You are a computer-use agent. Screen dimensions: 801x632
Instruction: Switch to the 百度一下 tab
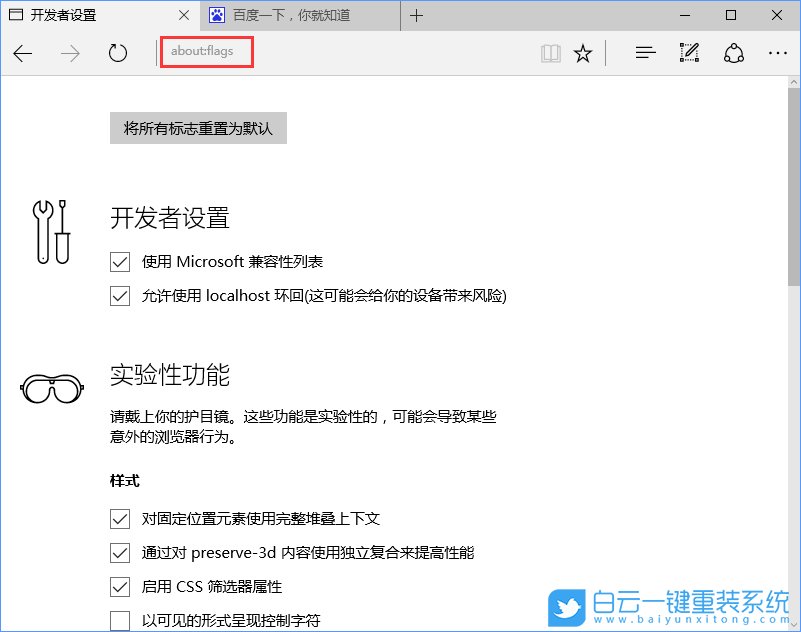[290, 15]
